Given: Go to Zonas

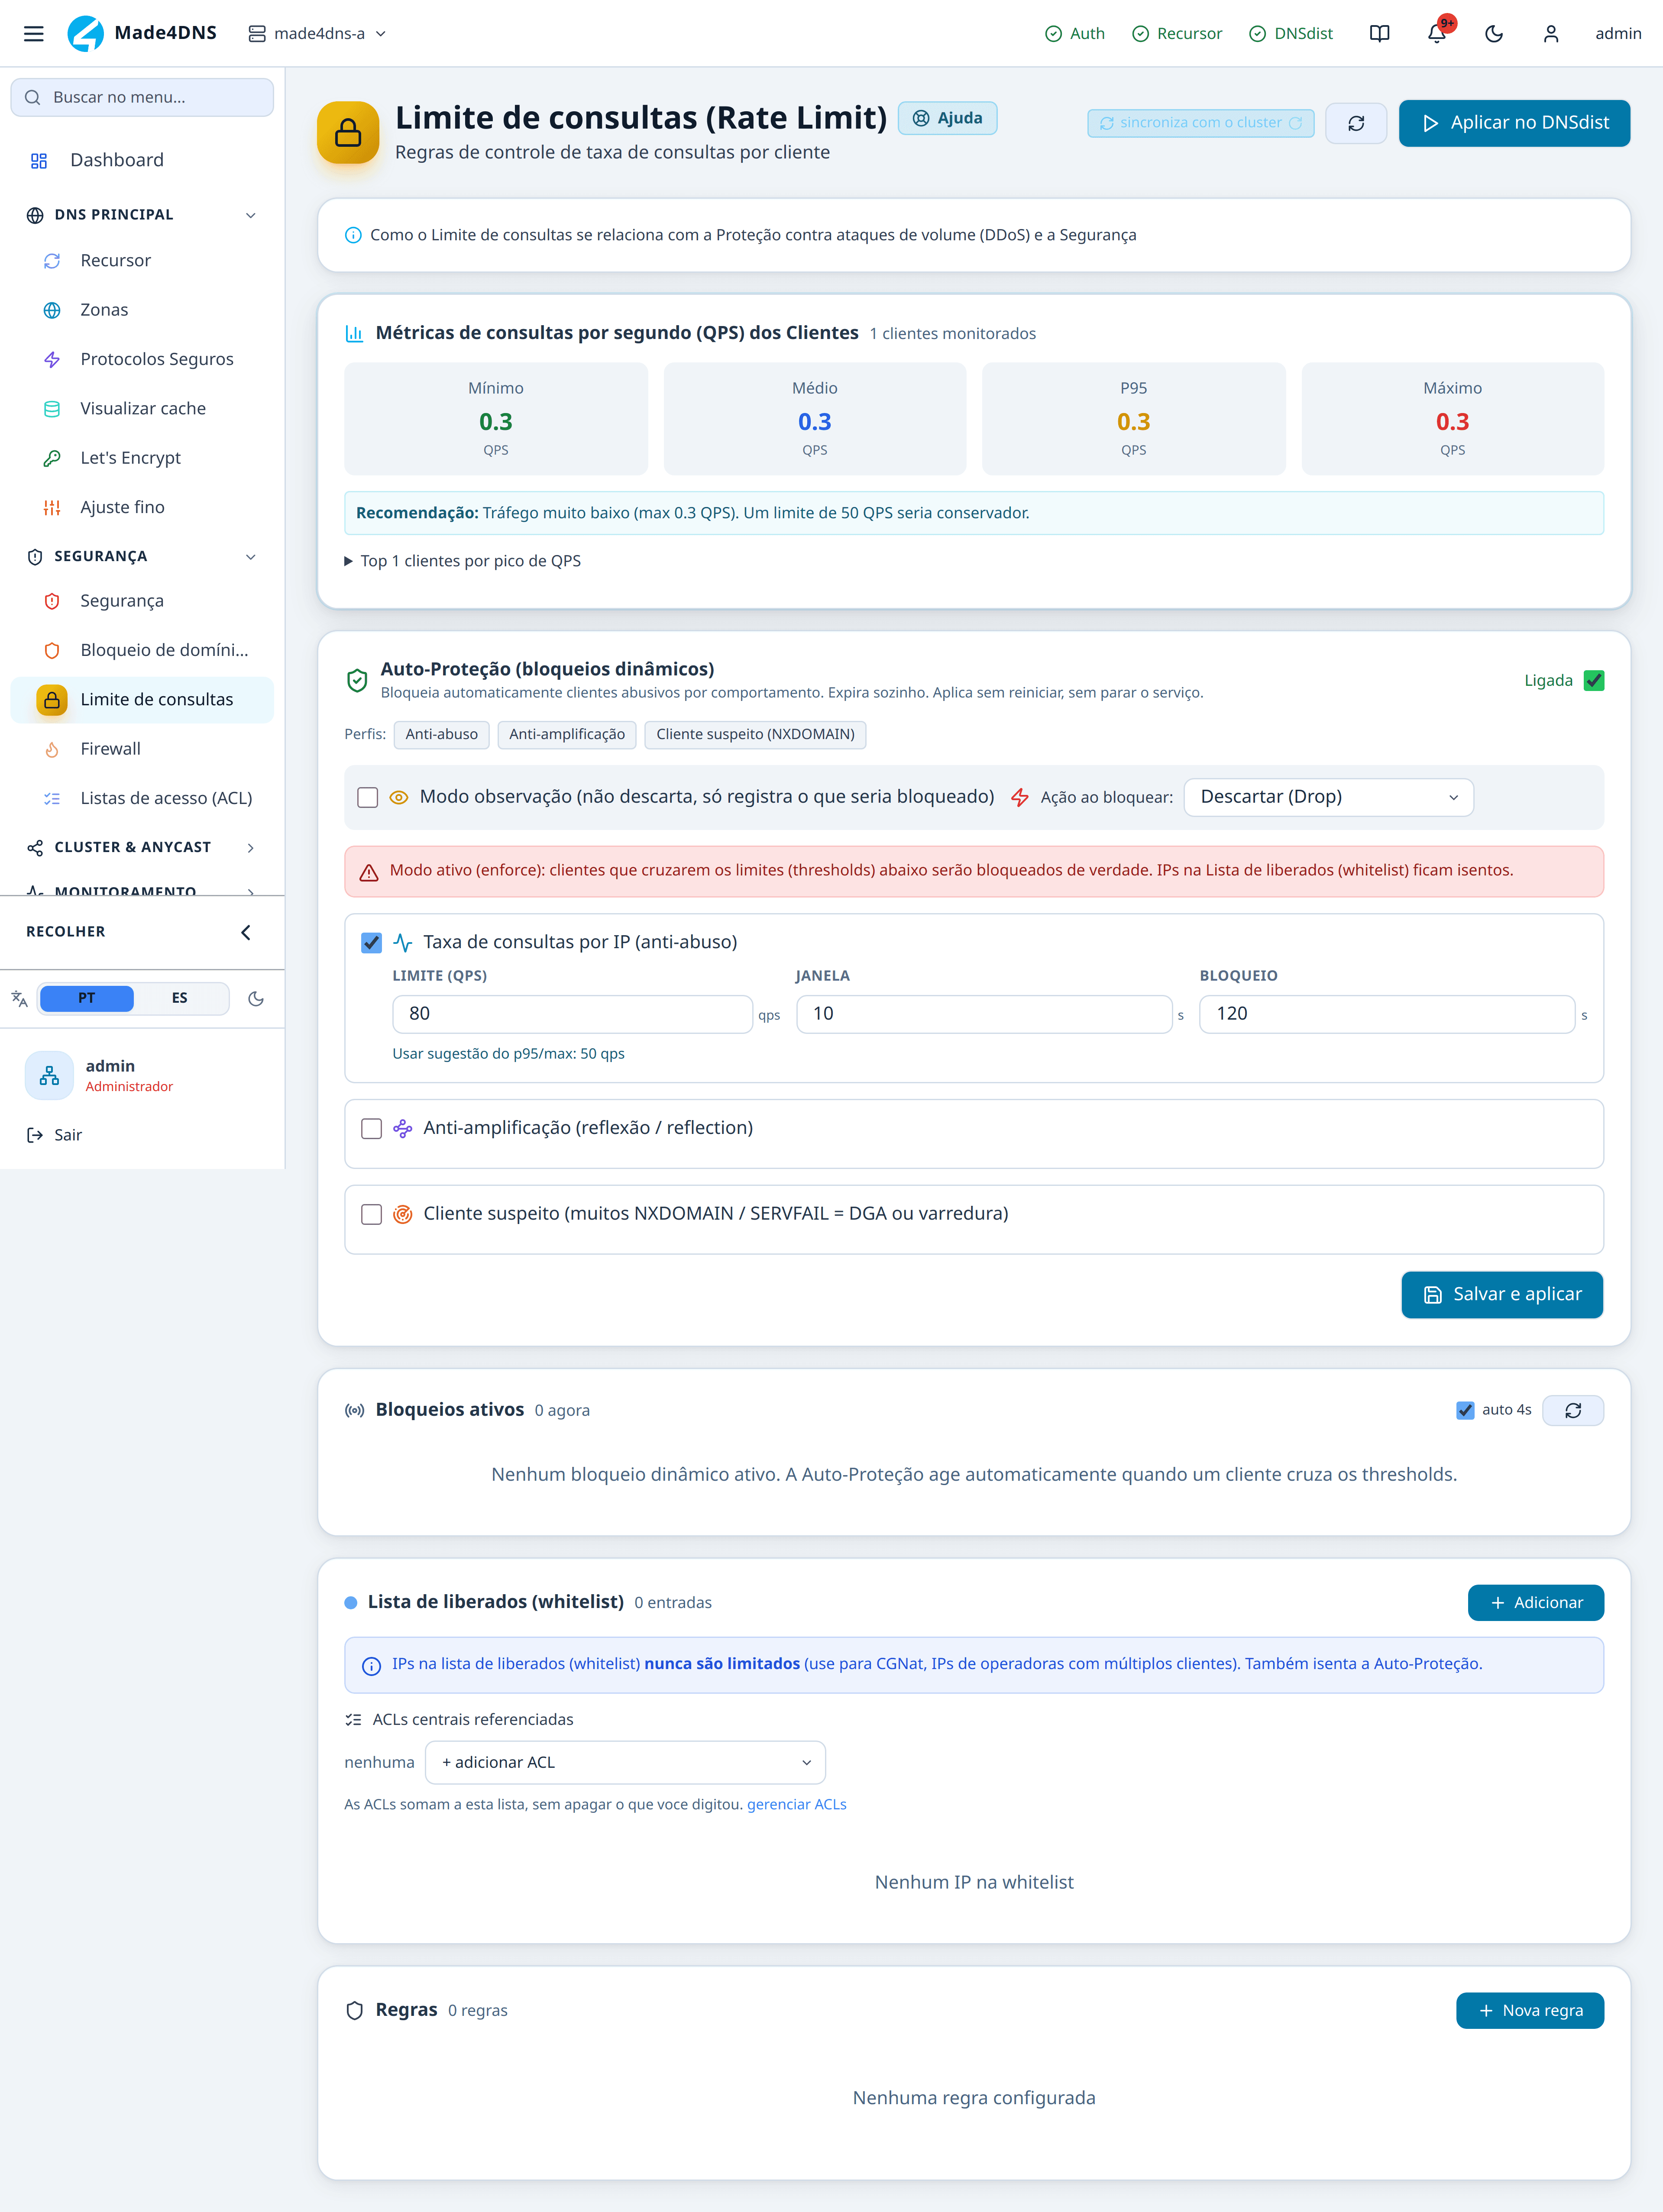Looking at the screenshot, I should coord(141,310).
